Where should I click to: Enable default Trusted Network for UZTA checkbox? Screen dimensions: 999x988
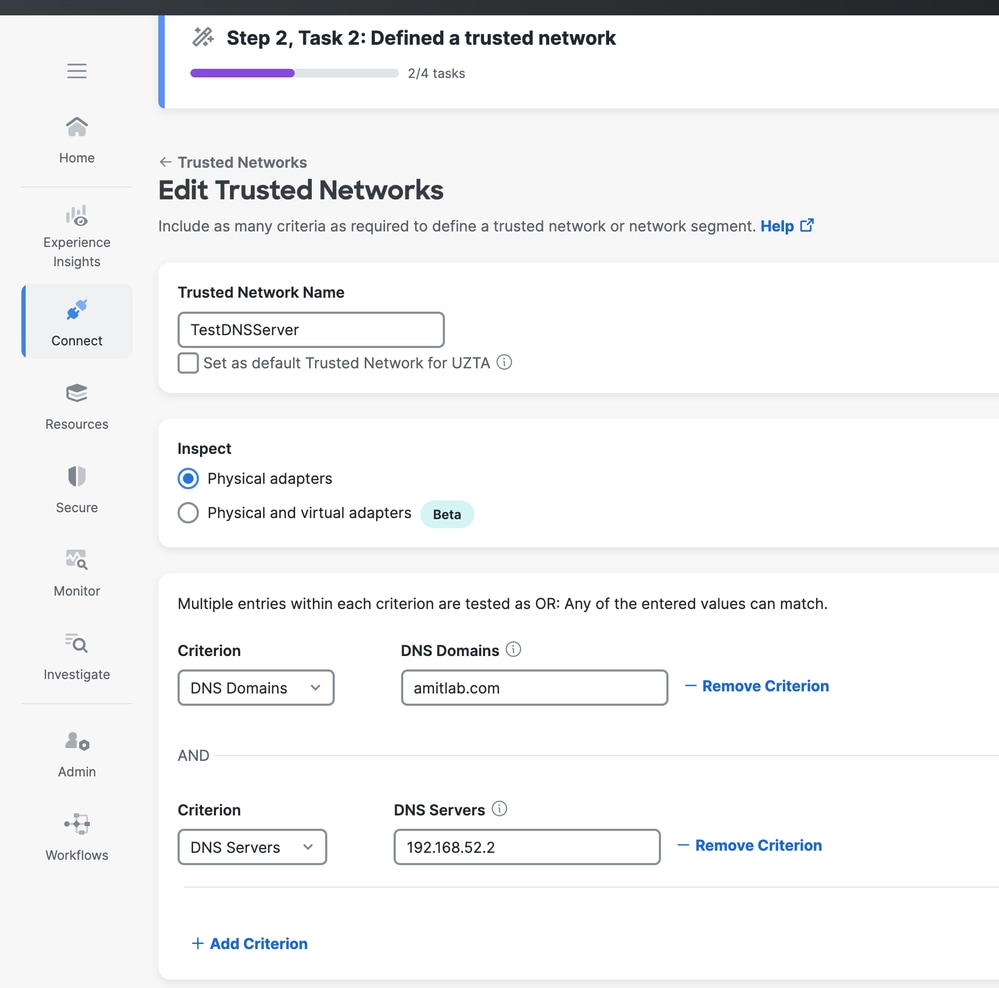pos(188,363)
